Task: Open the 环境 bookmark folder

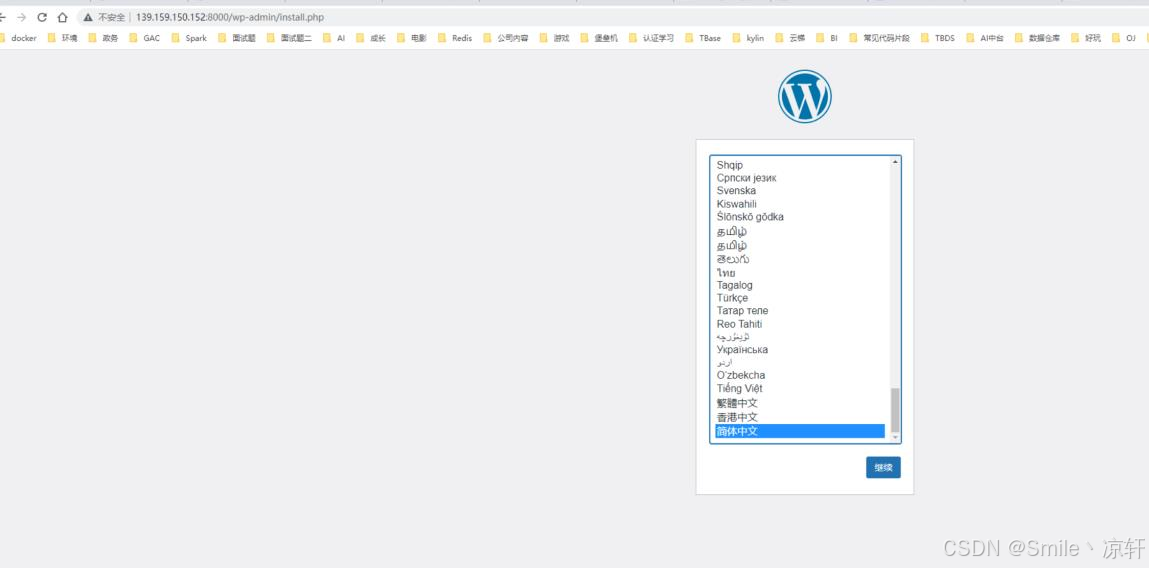Action: pos(63,38)
